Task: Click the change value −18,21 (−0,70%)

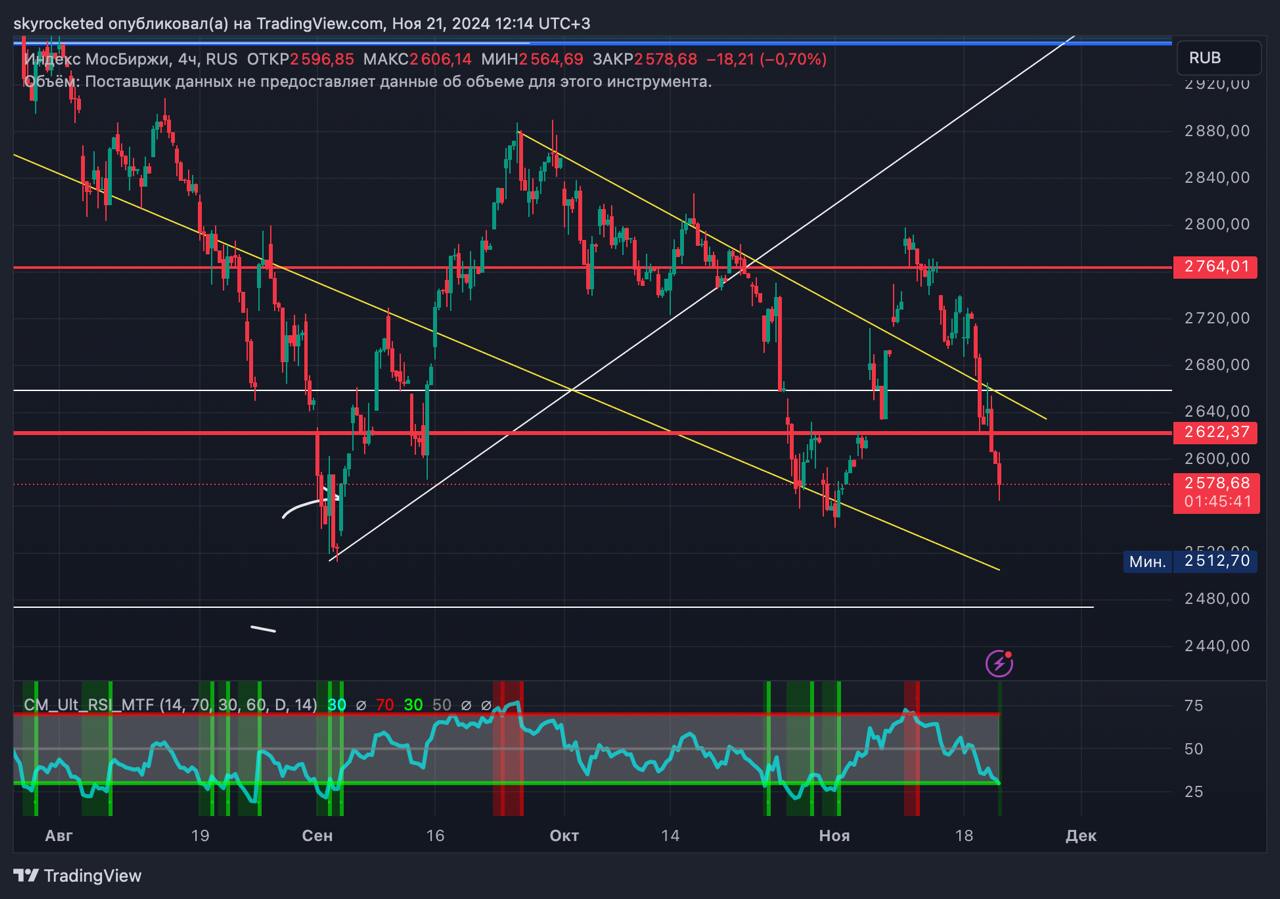Action: 766,59
